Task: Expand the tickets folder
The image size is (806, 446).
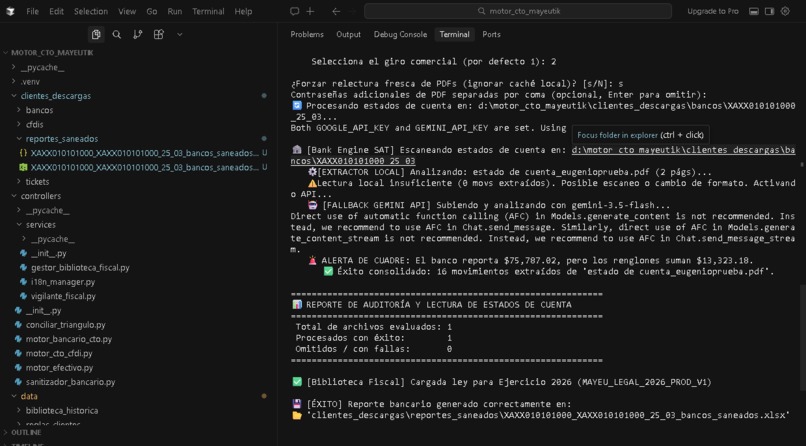Action: (38, 181)
